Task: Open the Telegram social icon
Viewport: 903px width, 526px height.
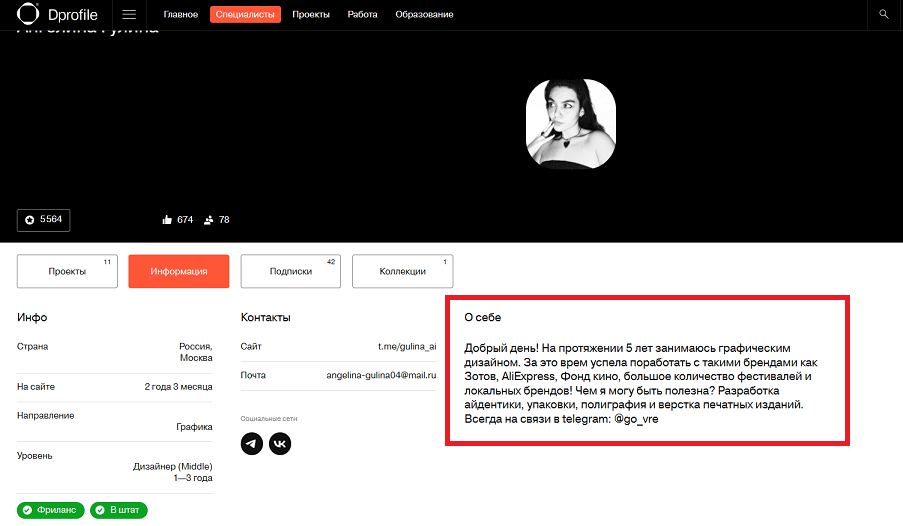Action: pos(252,444)
